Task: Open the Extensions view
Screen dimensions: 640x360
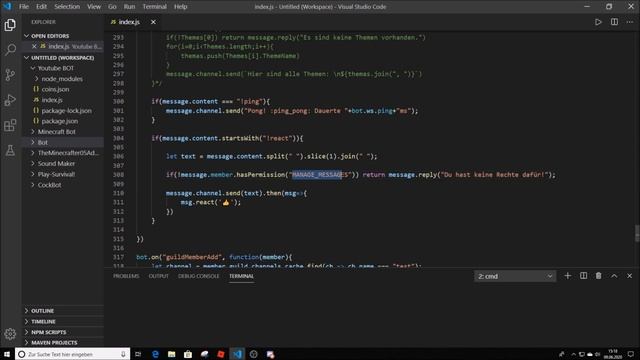Action: coord(10,125)
